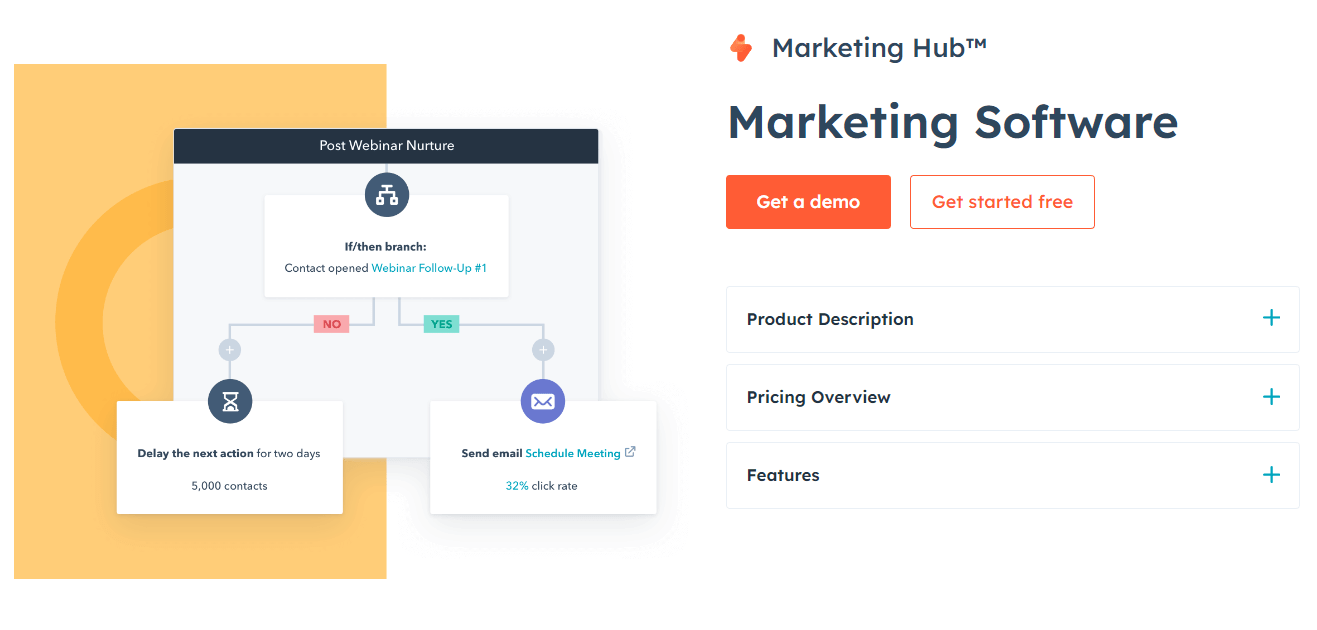The height and width of the screenshot is (630, 1317).
Task: Select the NO branch label
Action: (x=331, y=324)
